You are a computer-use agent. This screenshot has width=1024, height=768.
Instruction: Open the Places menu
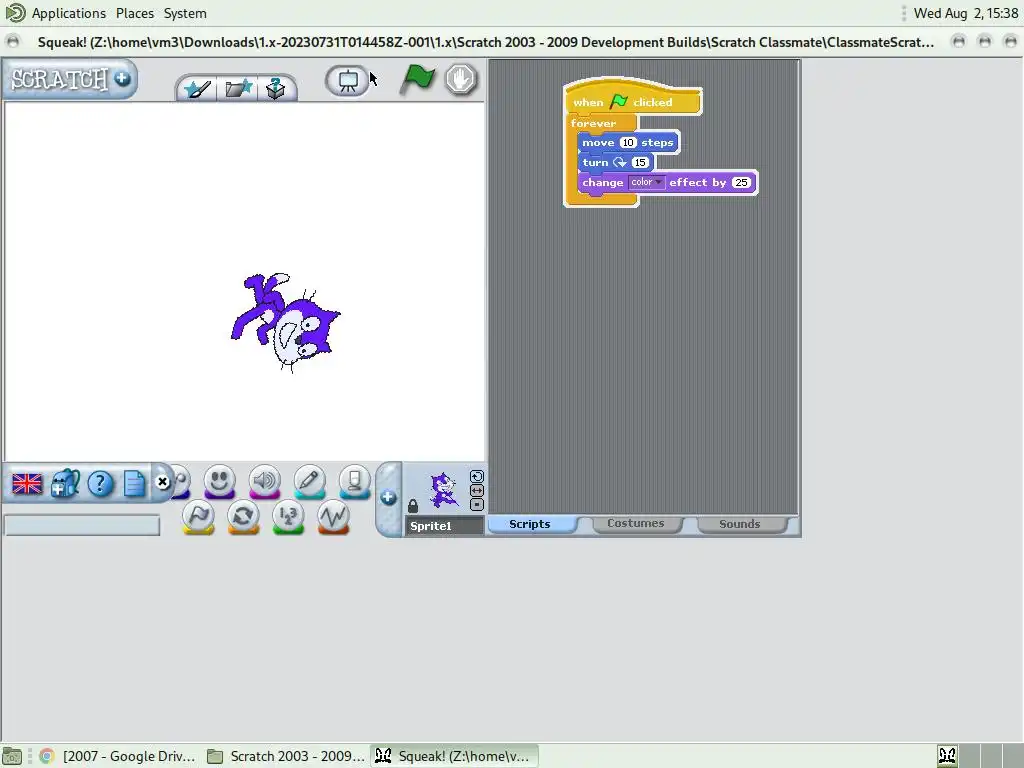click(x=135, y=13)
